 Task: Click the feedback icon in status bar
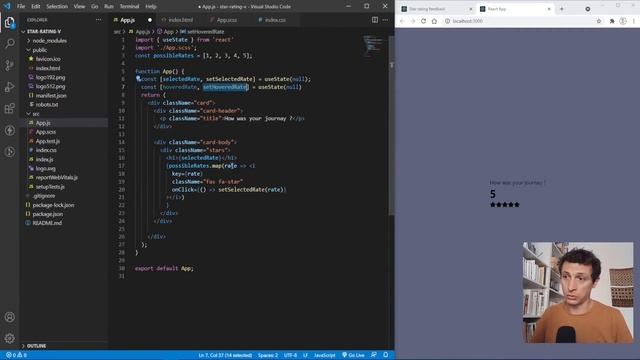tap(373, 355)
